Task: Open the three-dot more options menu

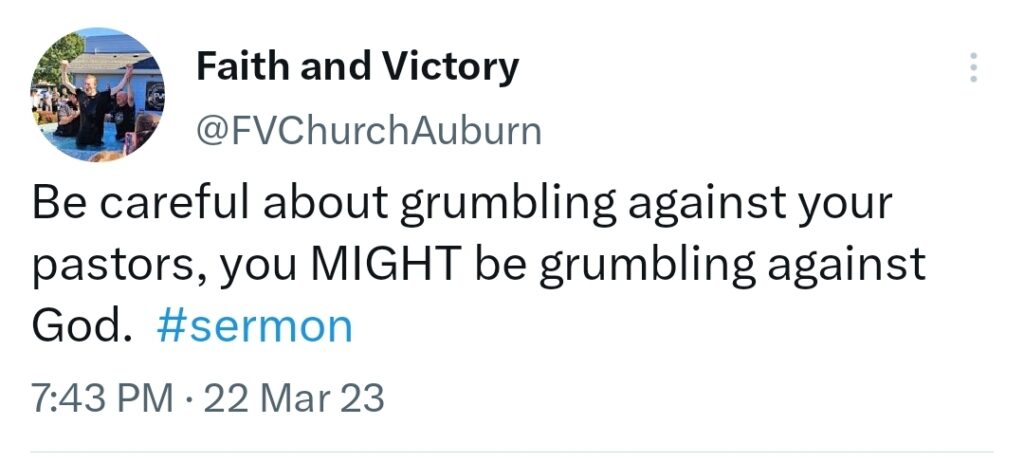Action: (x=973, y=67)
